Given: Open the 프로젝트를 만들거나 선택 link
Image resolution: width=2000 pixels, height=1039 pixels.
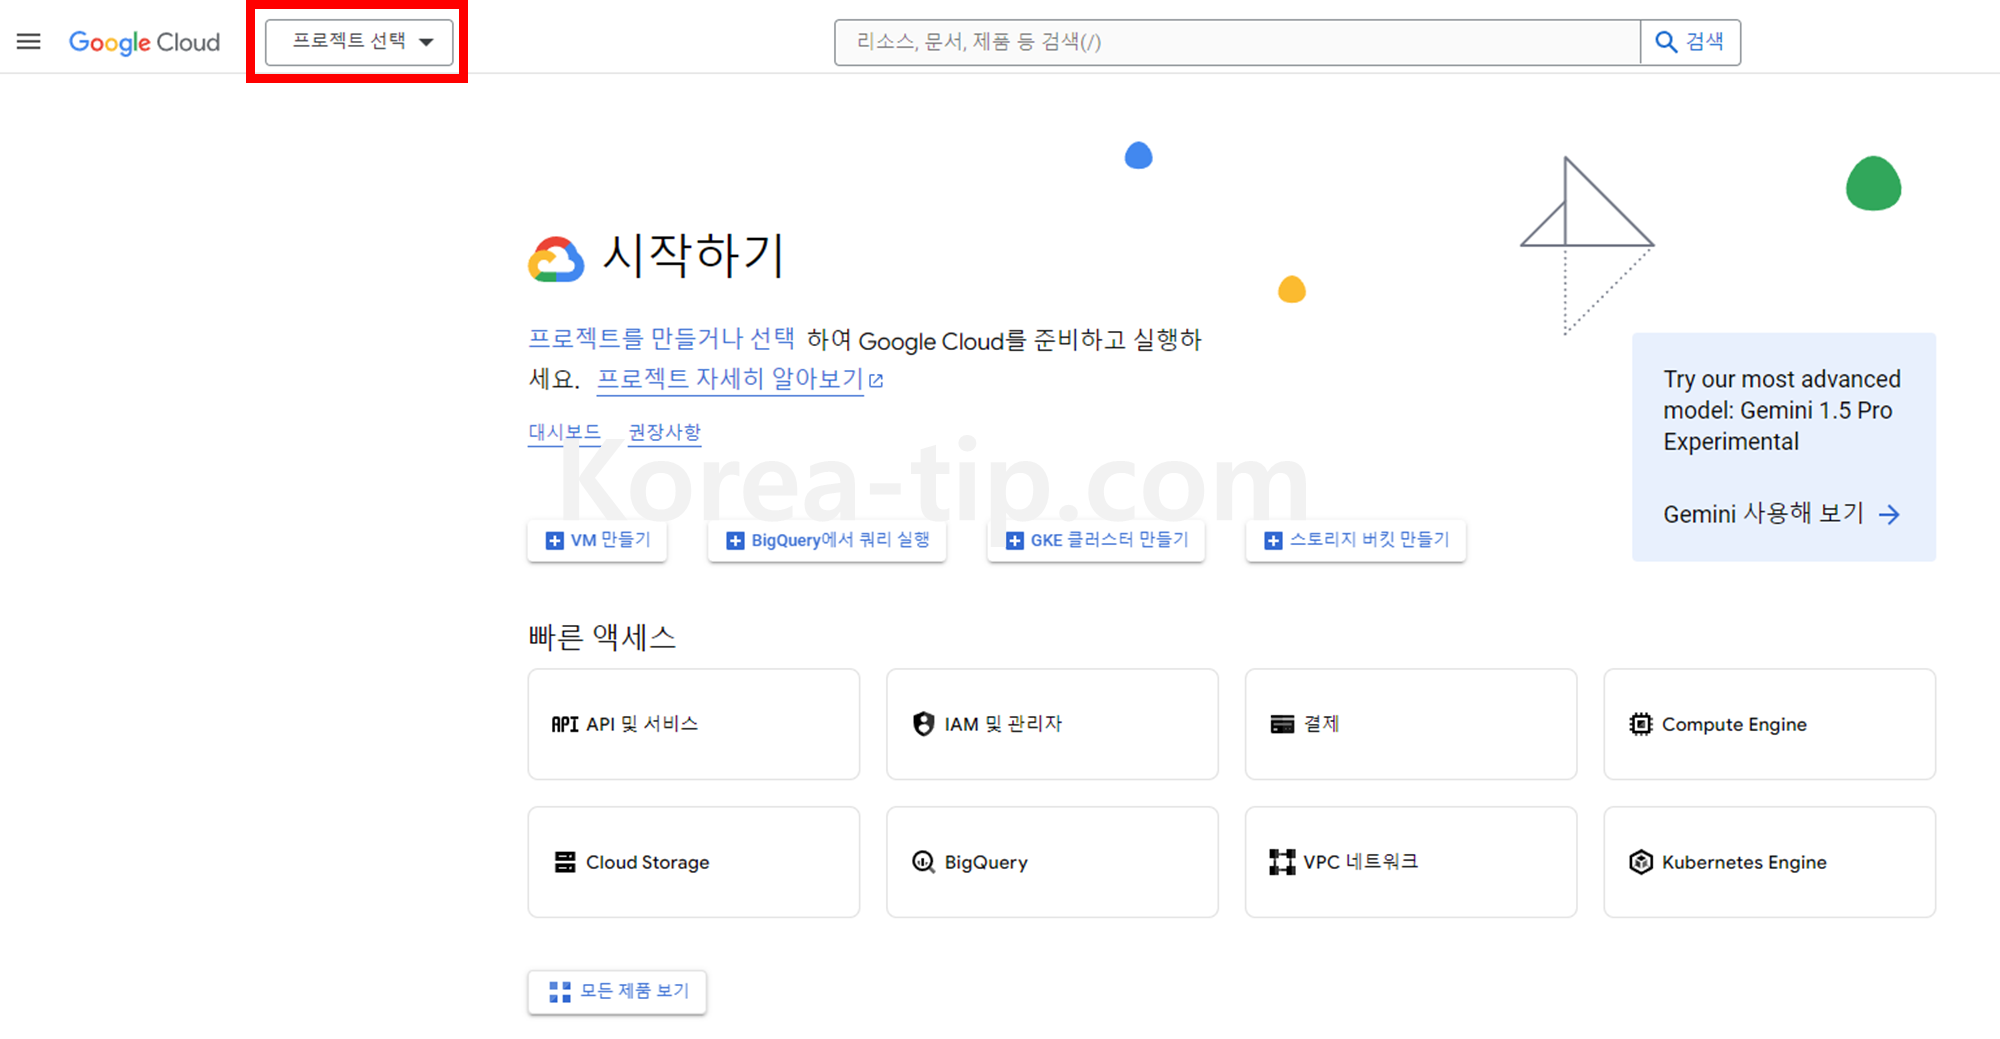Looking at the screenshot, I should click(661, 339).
